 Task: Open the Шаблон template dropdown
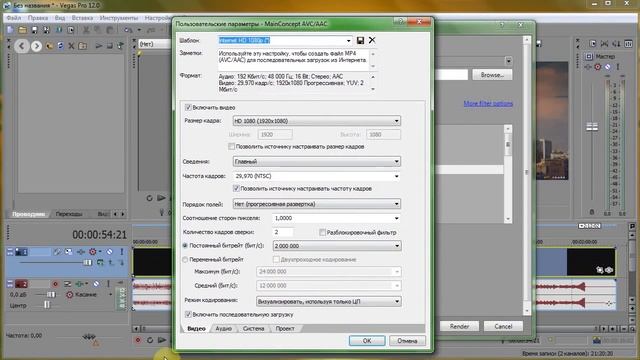pos(348,40)
